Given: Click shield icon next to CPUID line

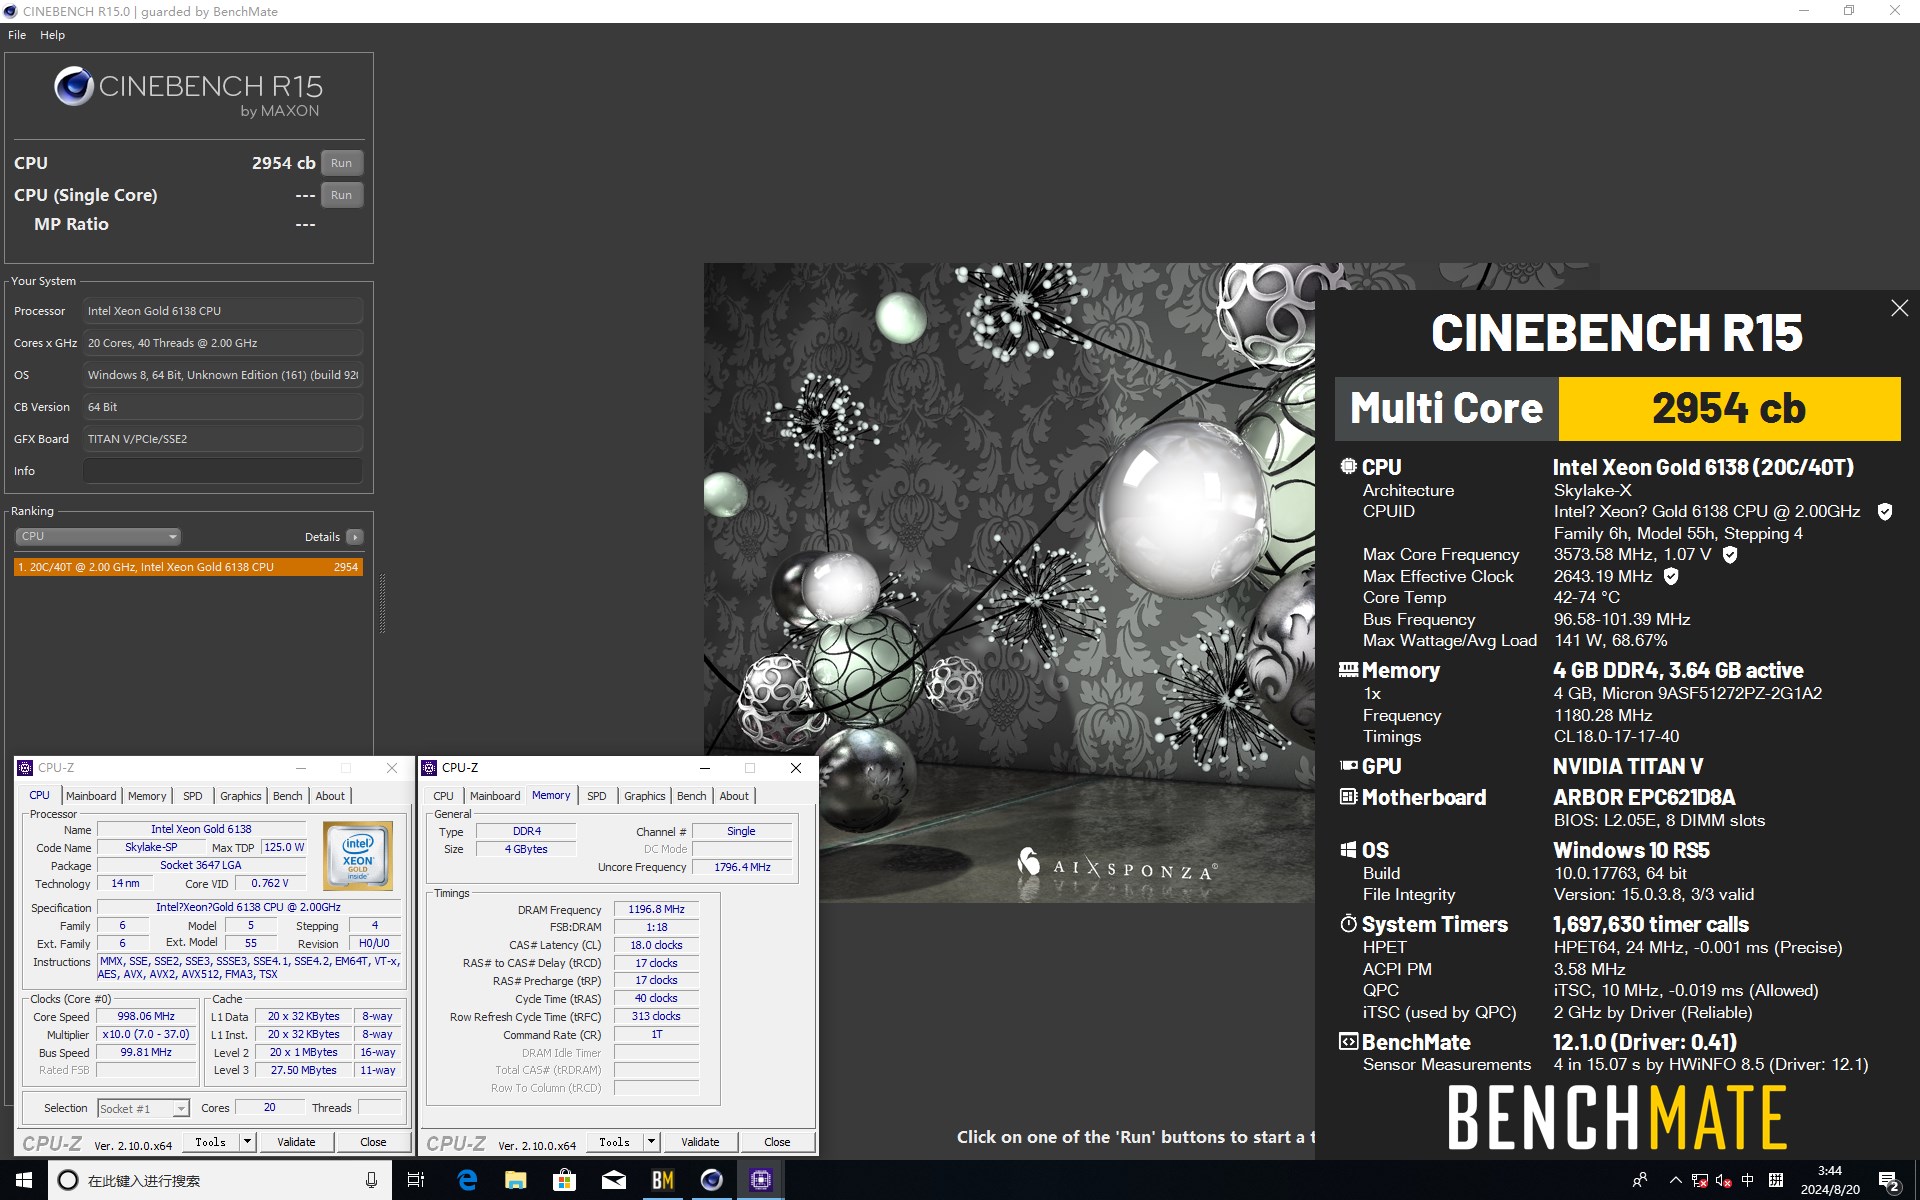Looking at the screenshot, I should [x=1885, y=512].
